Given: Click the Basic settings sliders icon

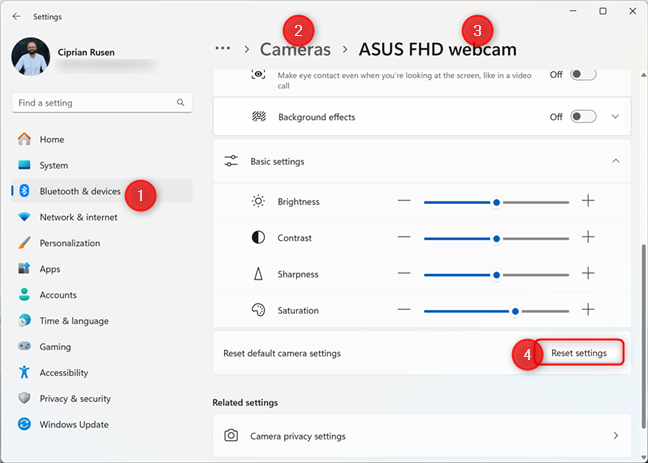Looking at the screenshot, I should 231,161.
